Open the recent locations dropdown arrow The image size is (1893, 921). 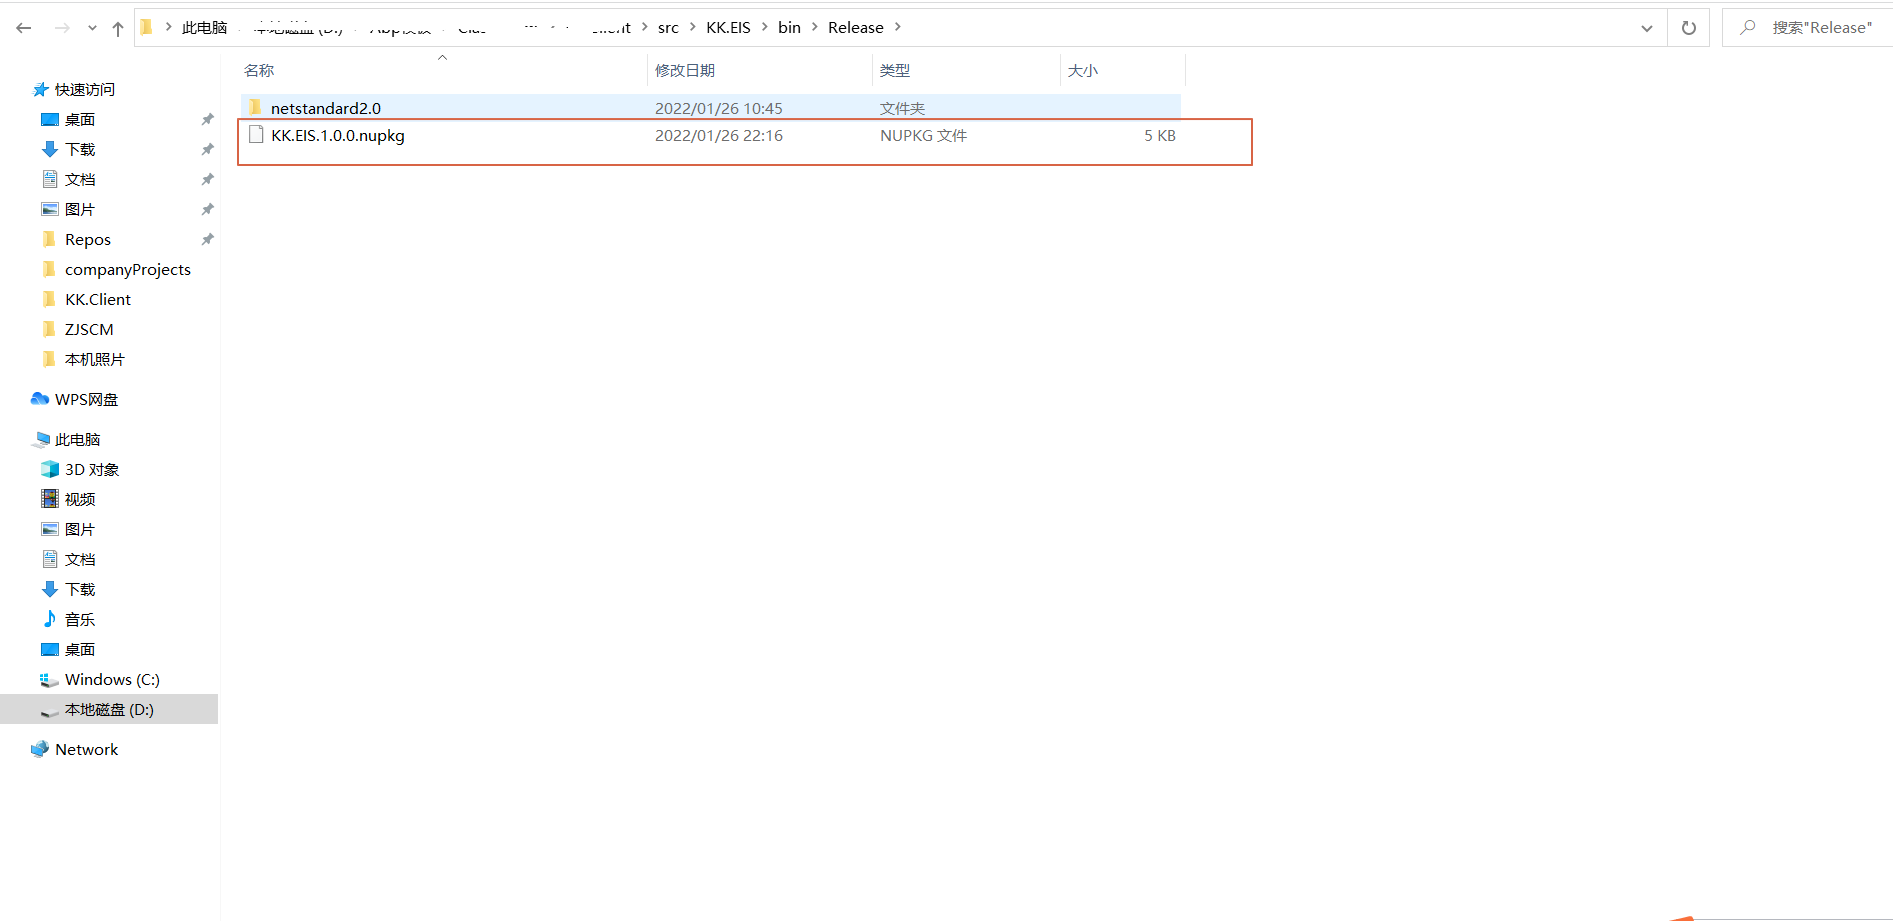[x=92, y=28]
